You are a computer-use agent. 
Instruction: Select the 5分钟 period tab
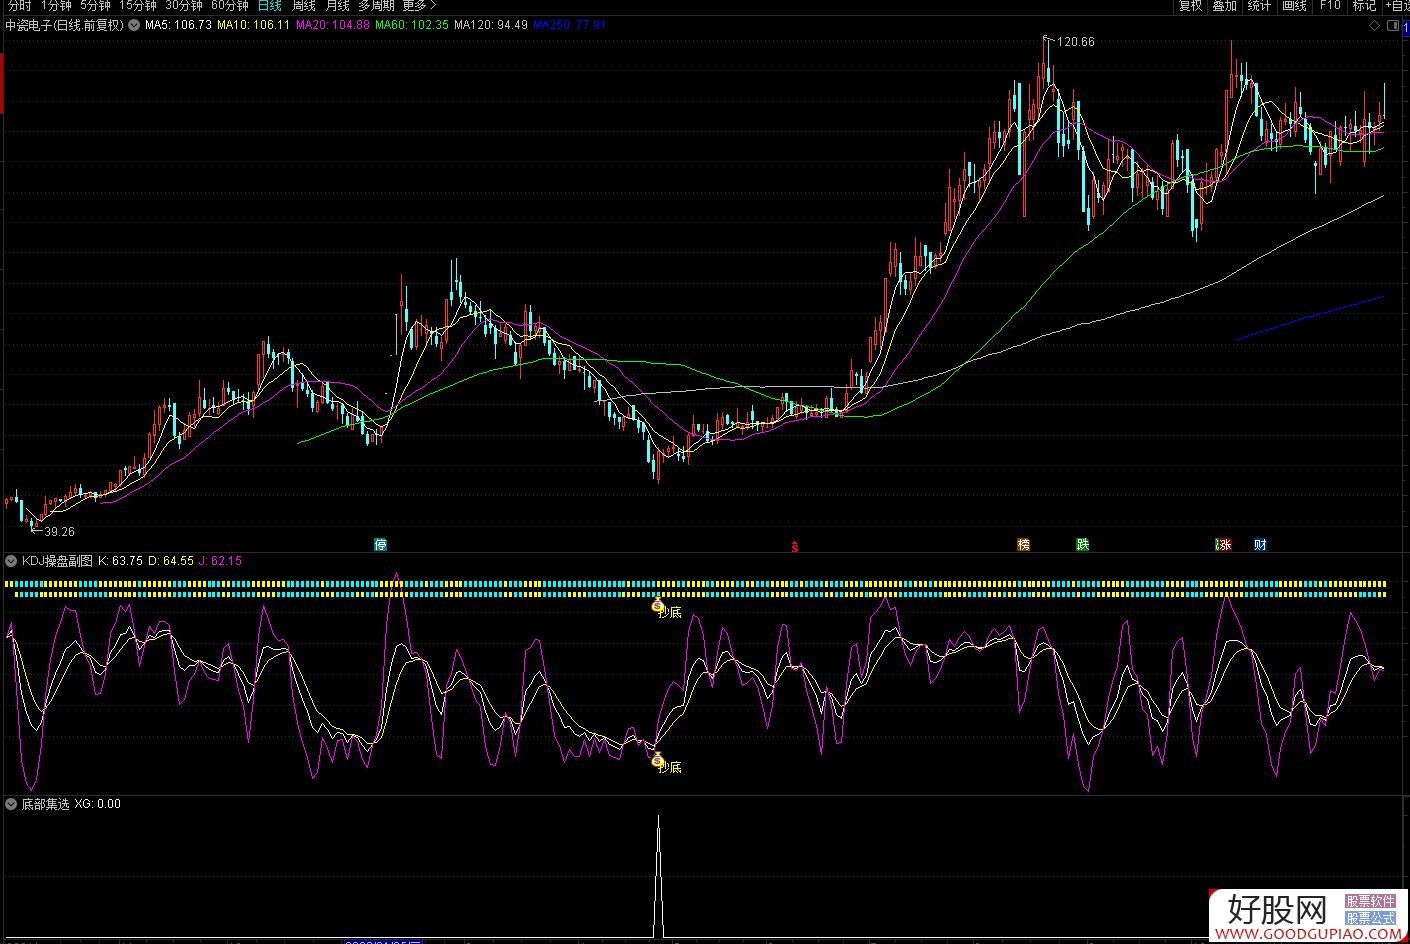95,5
